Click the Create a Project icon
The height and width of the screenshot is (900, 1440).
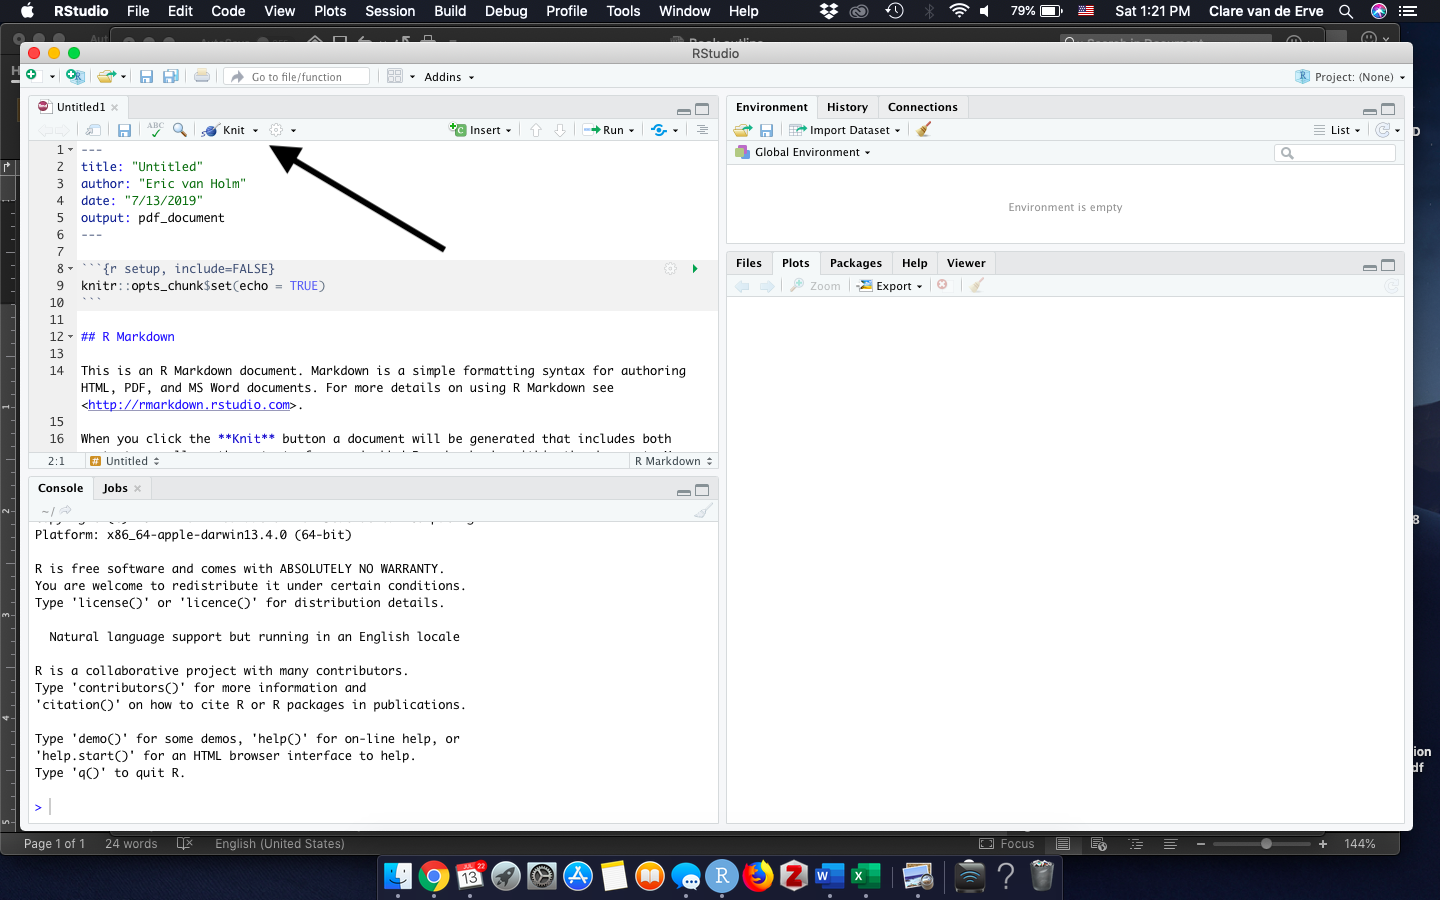75,76
